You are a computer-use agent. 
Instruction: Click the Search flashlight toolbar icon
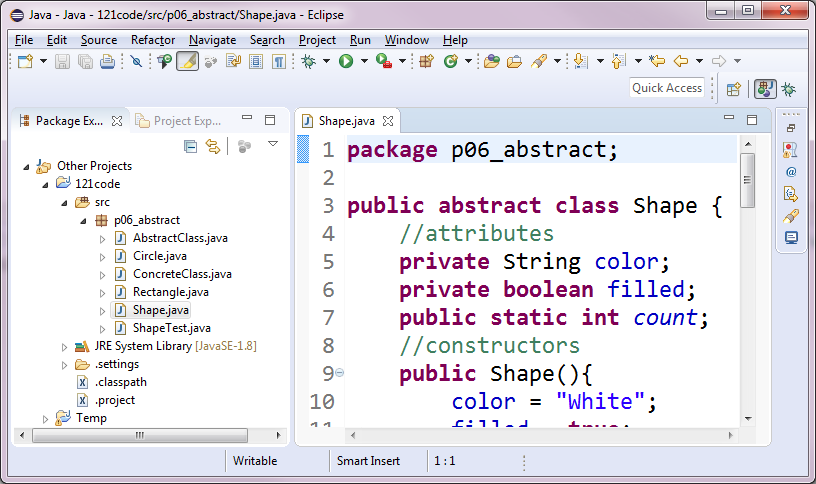(539, 61)
